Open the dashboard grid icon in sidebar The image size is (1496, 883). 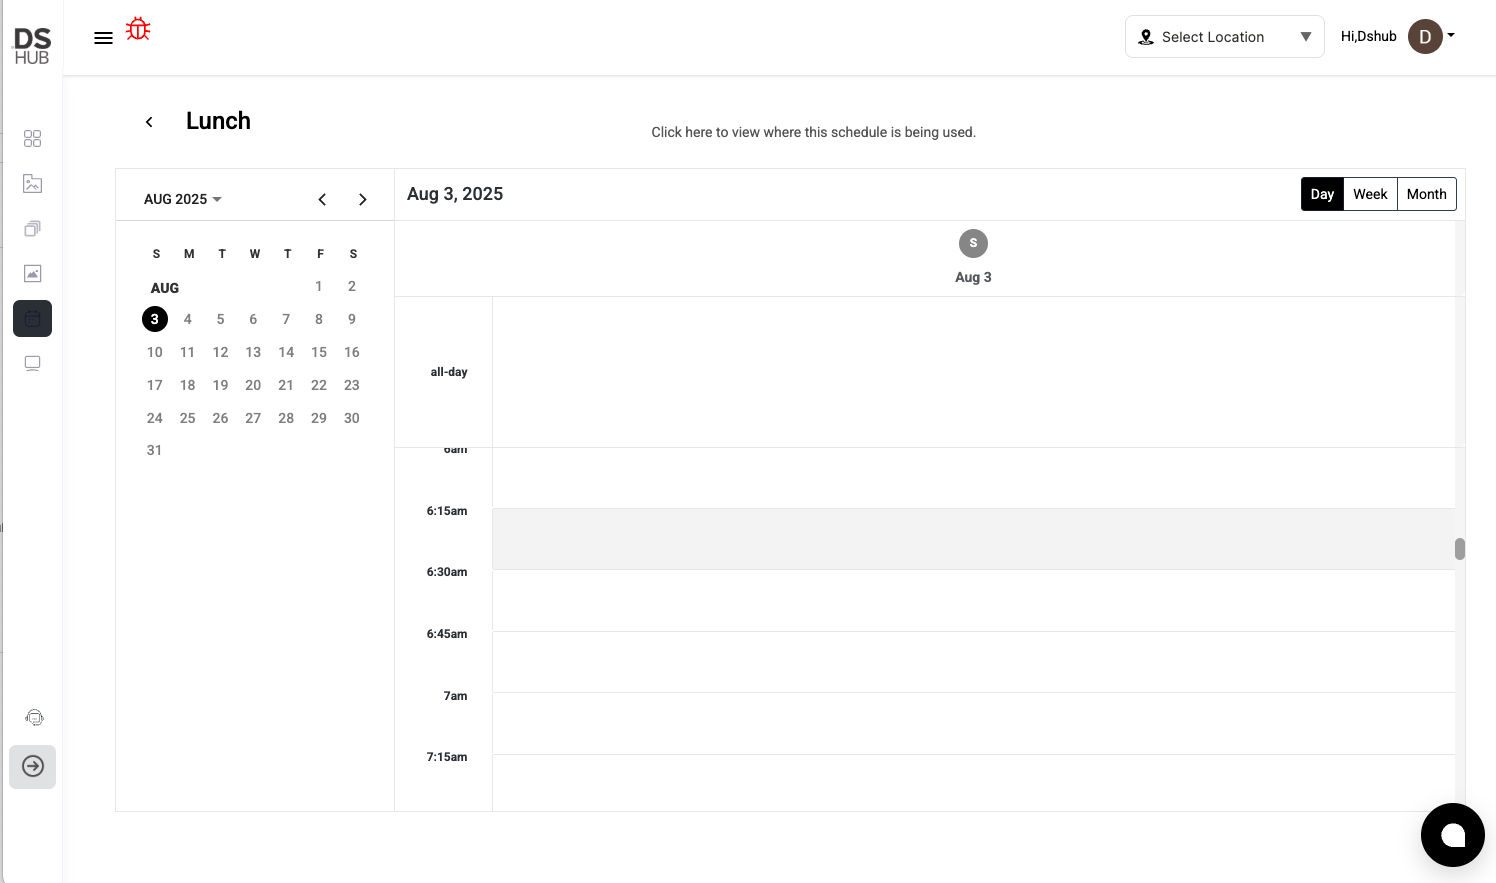pyautogui.click(x=32, y=138)
